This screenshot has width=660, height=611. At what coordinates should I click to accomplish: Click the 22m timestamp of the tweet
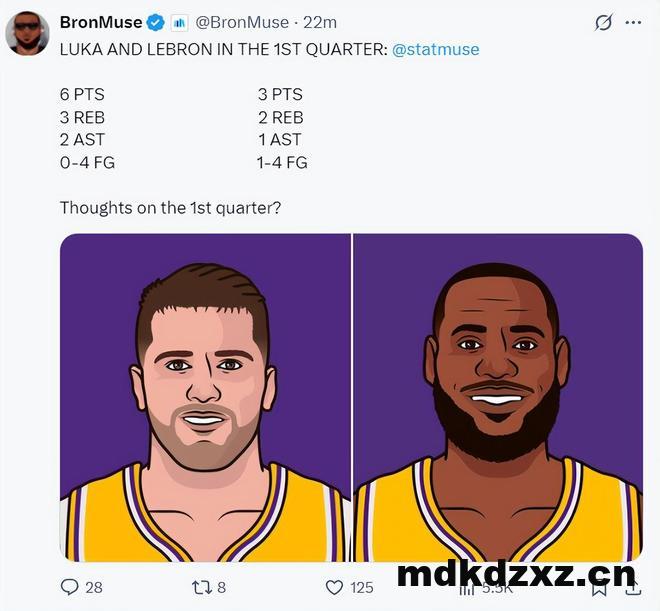click(x=320, y=22)
